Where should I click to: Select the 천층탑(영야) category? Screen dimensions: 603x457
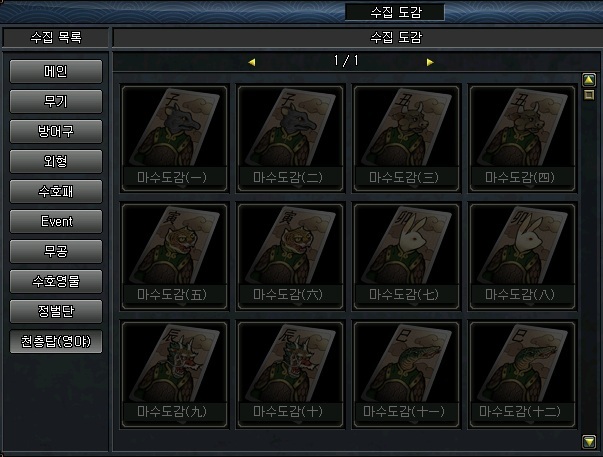coord(56,341)
